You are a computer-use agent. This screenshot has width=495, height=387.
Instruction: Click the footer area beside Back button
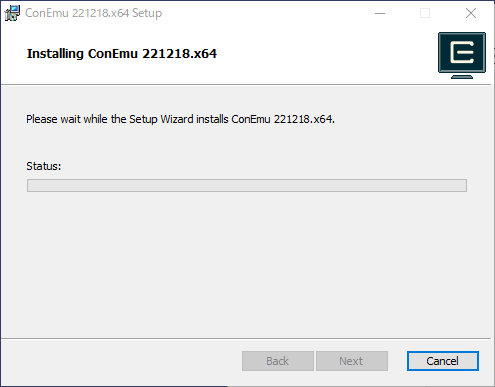coord(120,361)
